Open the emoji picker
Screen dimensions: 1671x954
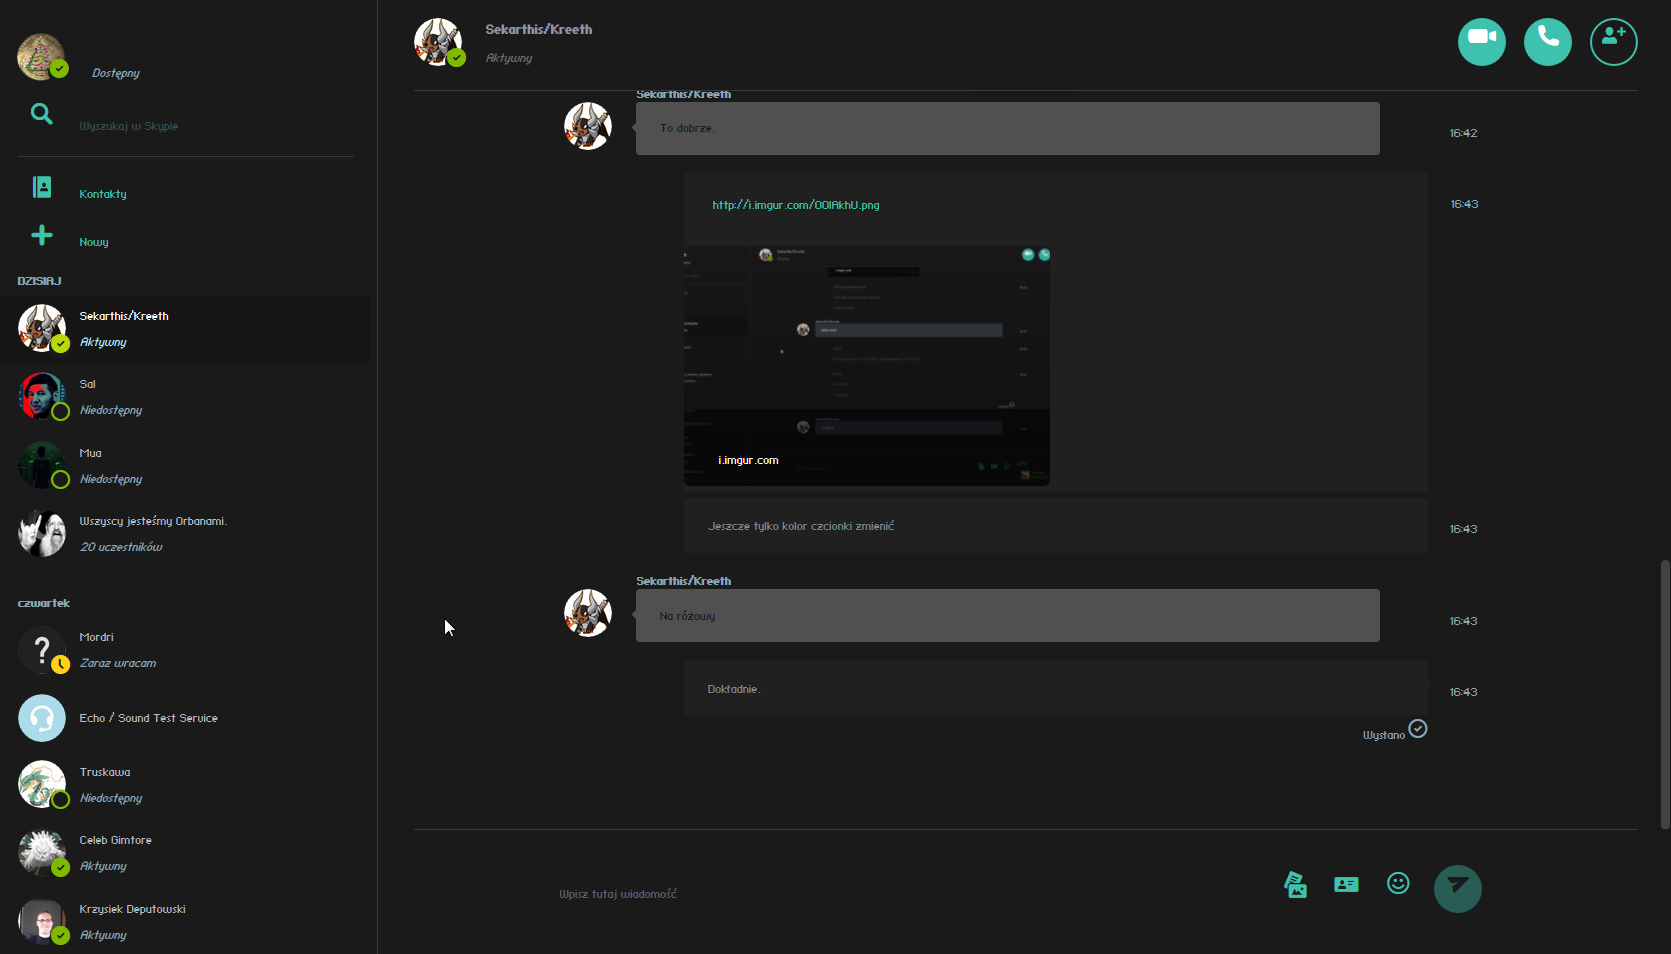(x=1397, y=884)
